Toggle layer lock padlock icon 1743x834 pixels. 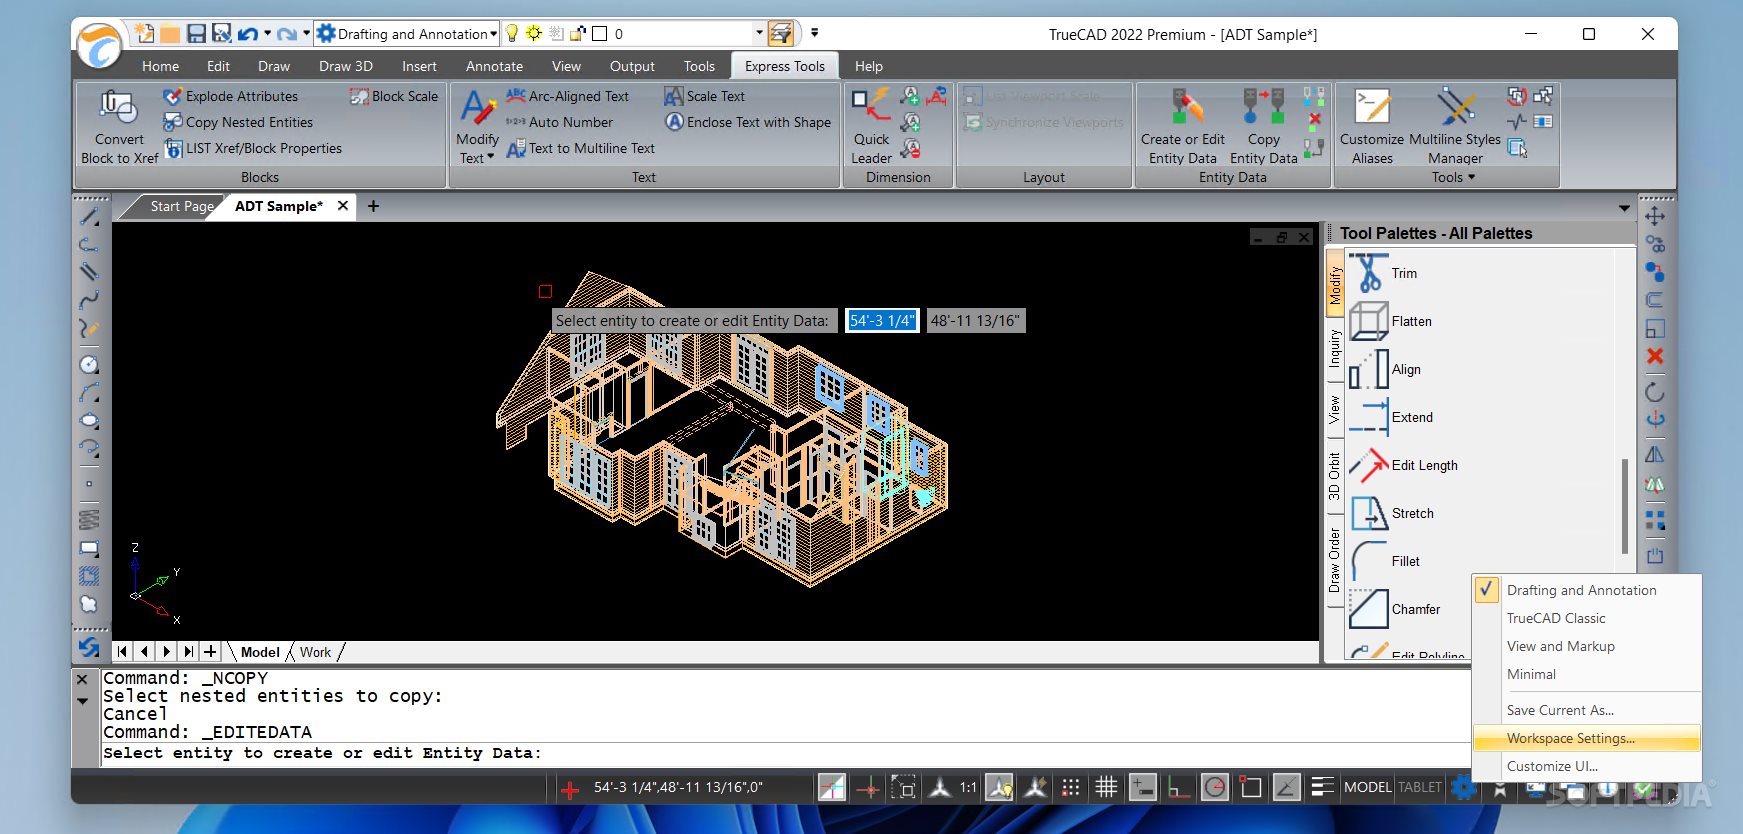tap(578, 34)
